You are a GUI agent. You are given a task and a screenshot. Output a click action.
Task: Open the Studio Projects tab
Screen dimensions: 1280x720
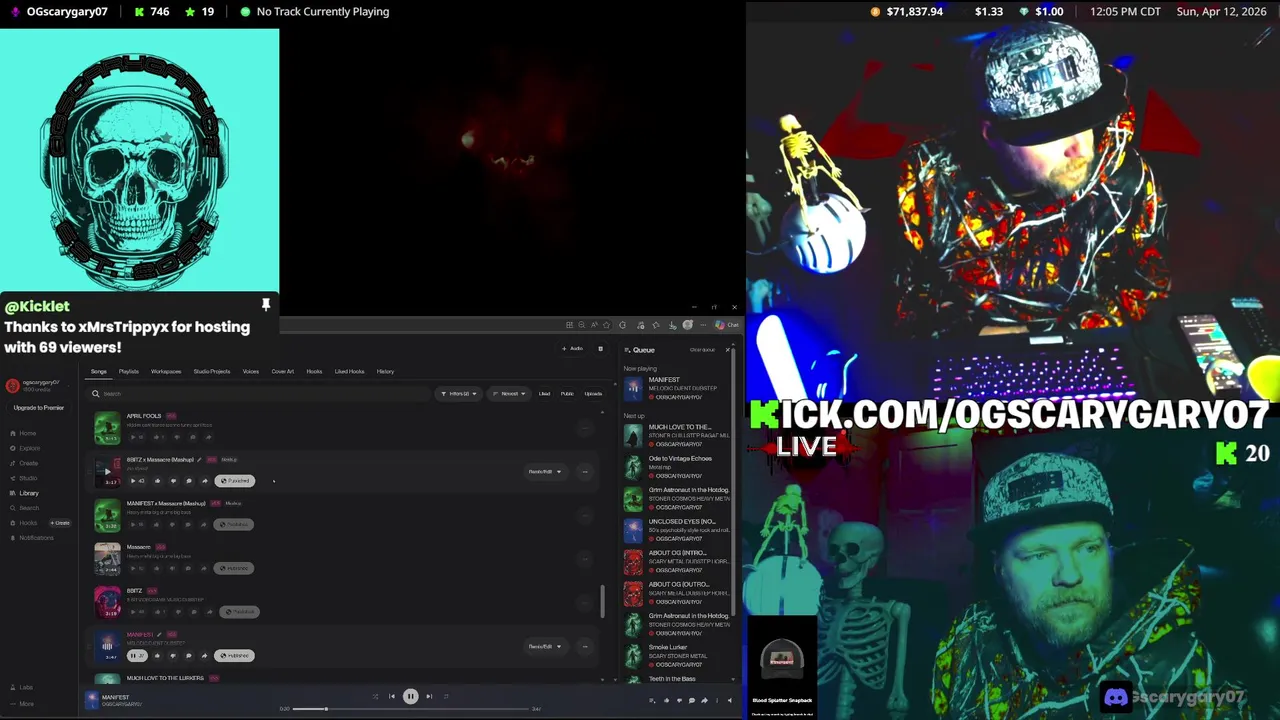[212, 371]
